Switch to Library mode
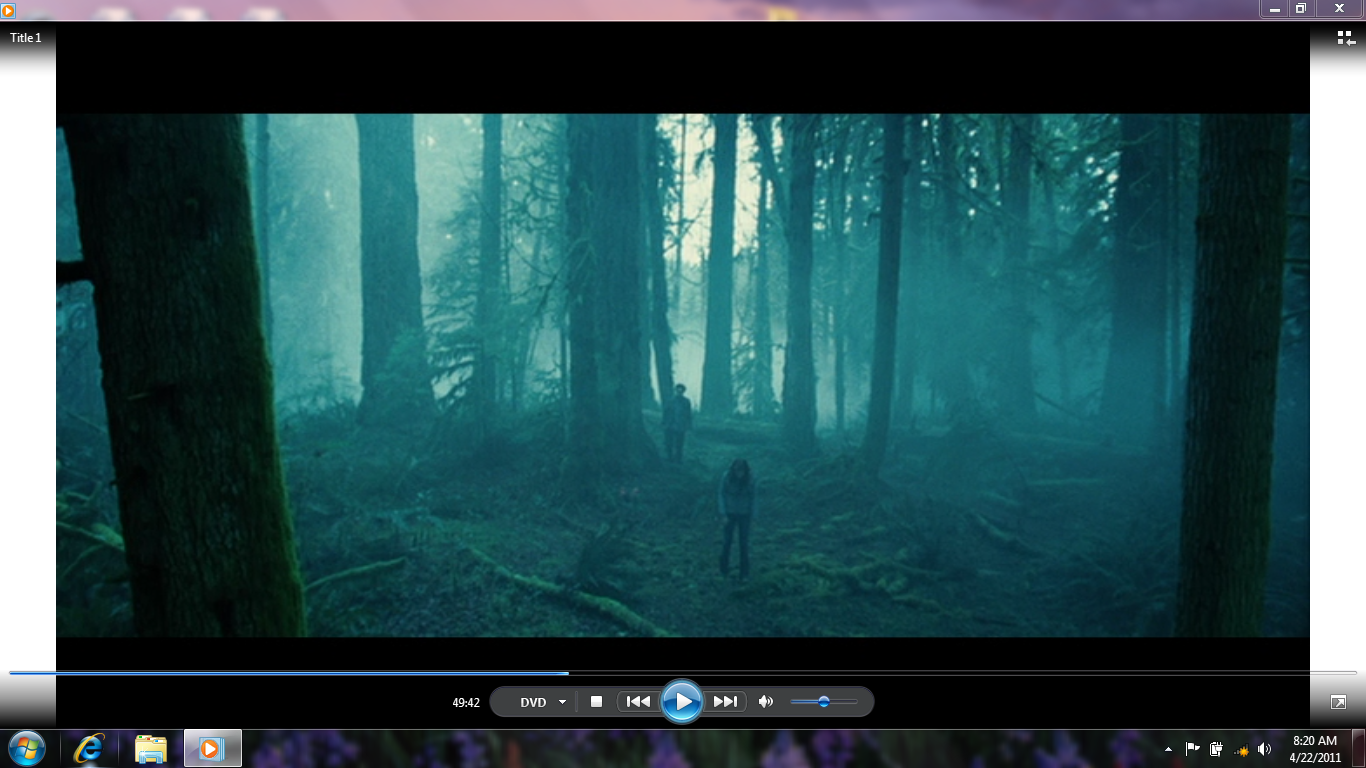This screenshot has width=1366, height=768. (x=1345, y=37)
